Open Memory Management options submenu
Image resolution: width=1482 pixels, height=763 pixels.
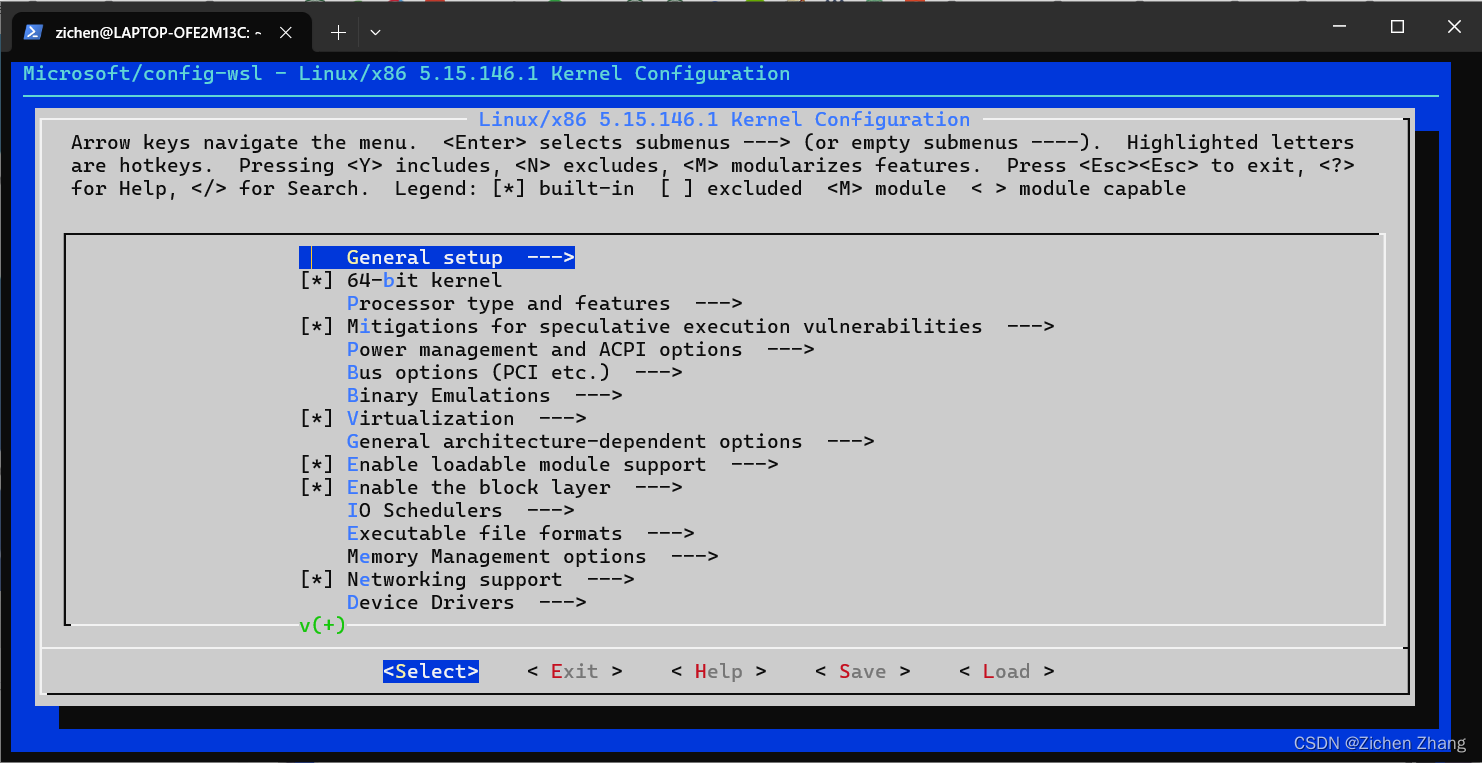532,556
